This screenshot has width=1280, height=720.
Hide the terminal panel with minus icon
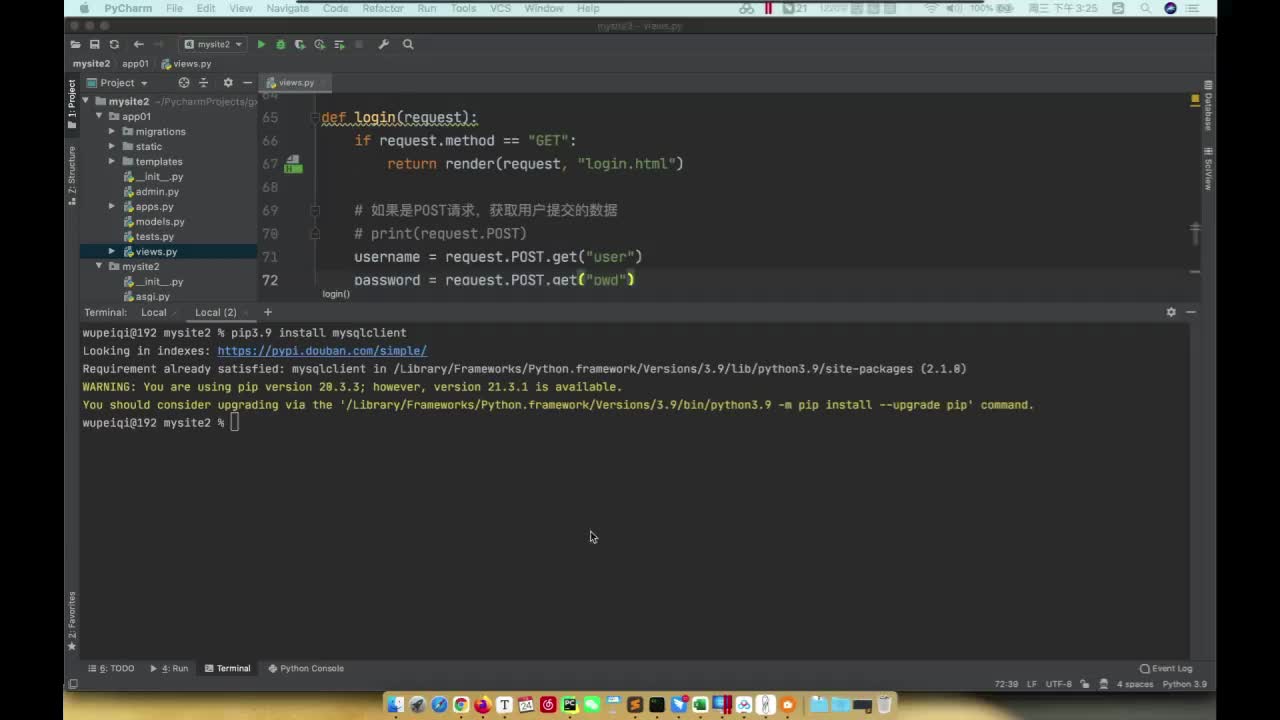click(1191, 312)
